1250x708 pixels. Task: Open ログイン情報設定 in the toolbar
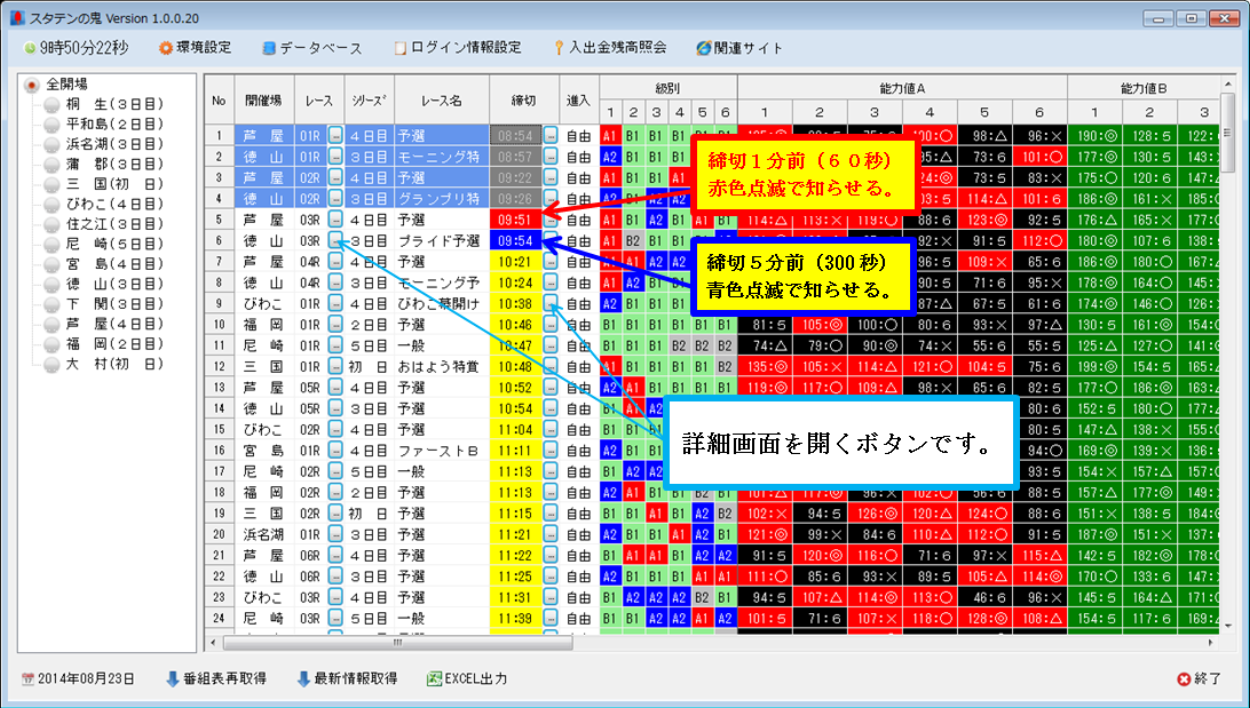pyautogui.click(x=458, y=47)
